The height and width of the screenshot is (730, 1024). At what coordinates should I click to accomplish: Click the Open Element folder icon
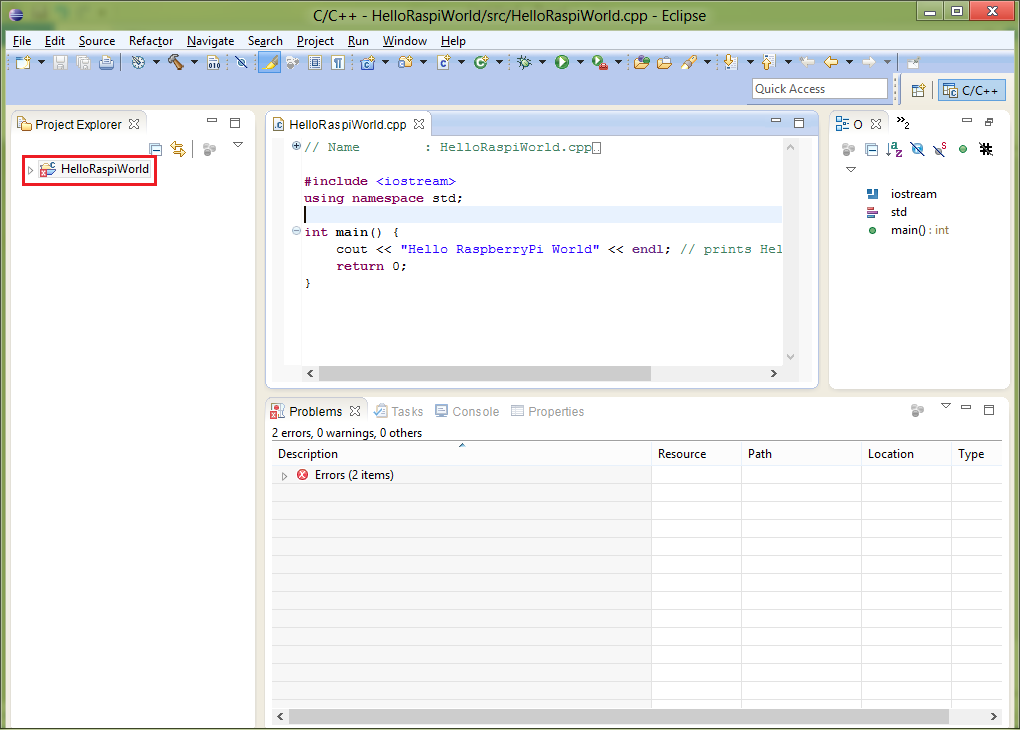[642, 63]
